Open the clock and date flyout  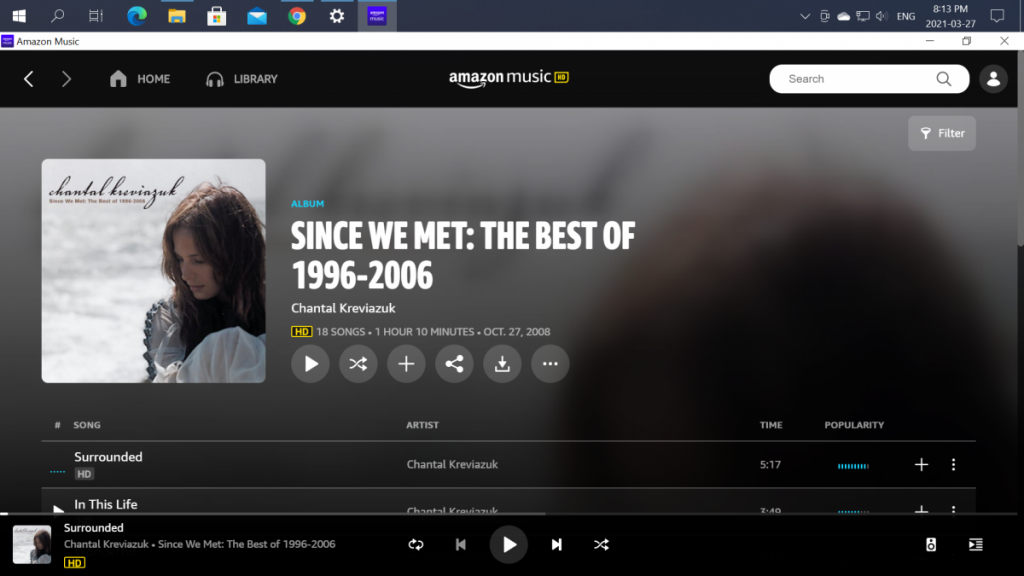pos(950,16)
